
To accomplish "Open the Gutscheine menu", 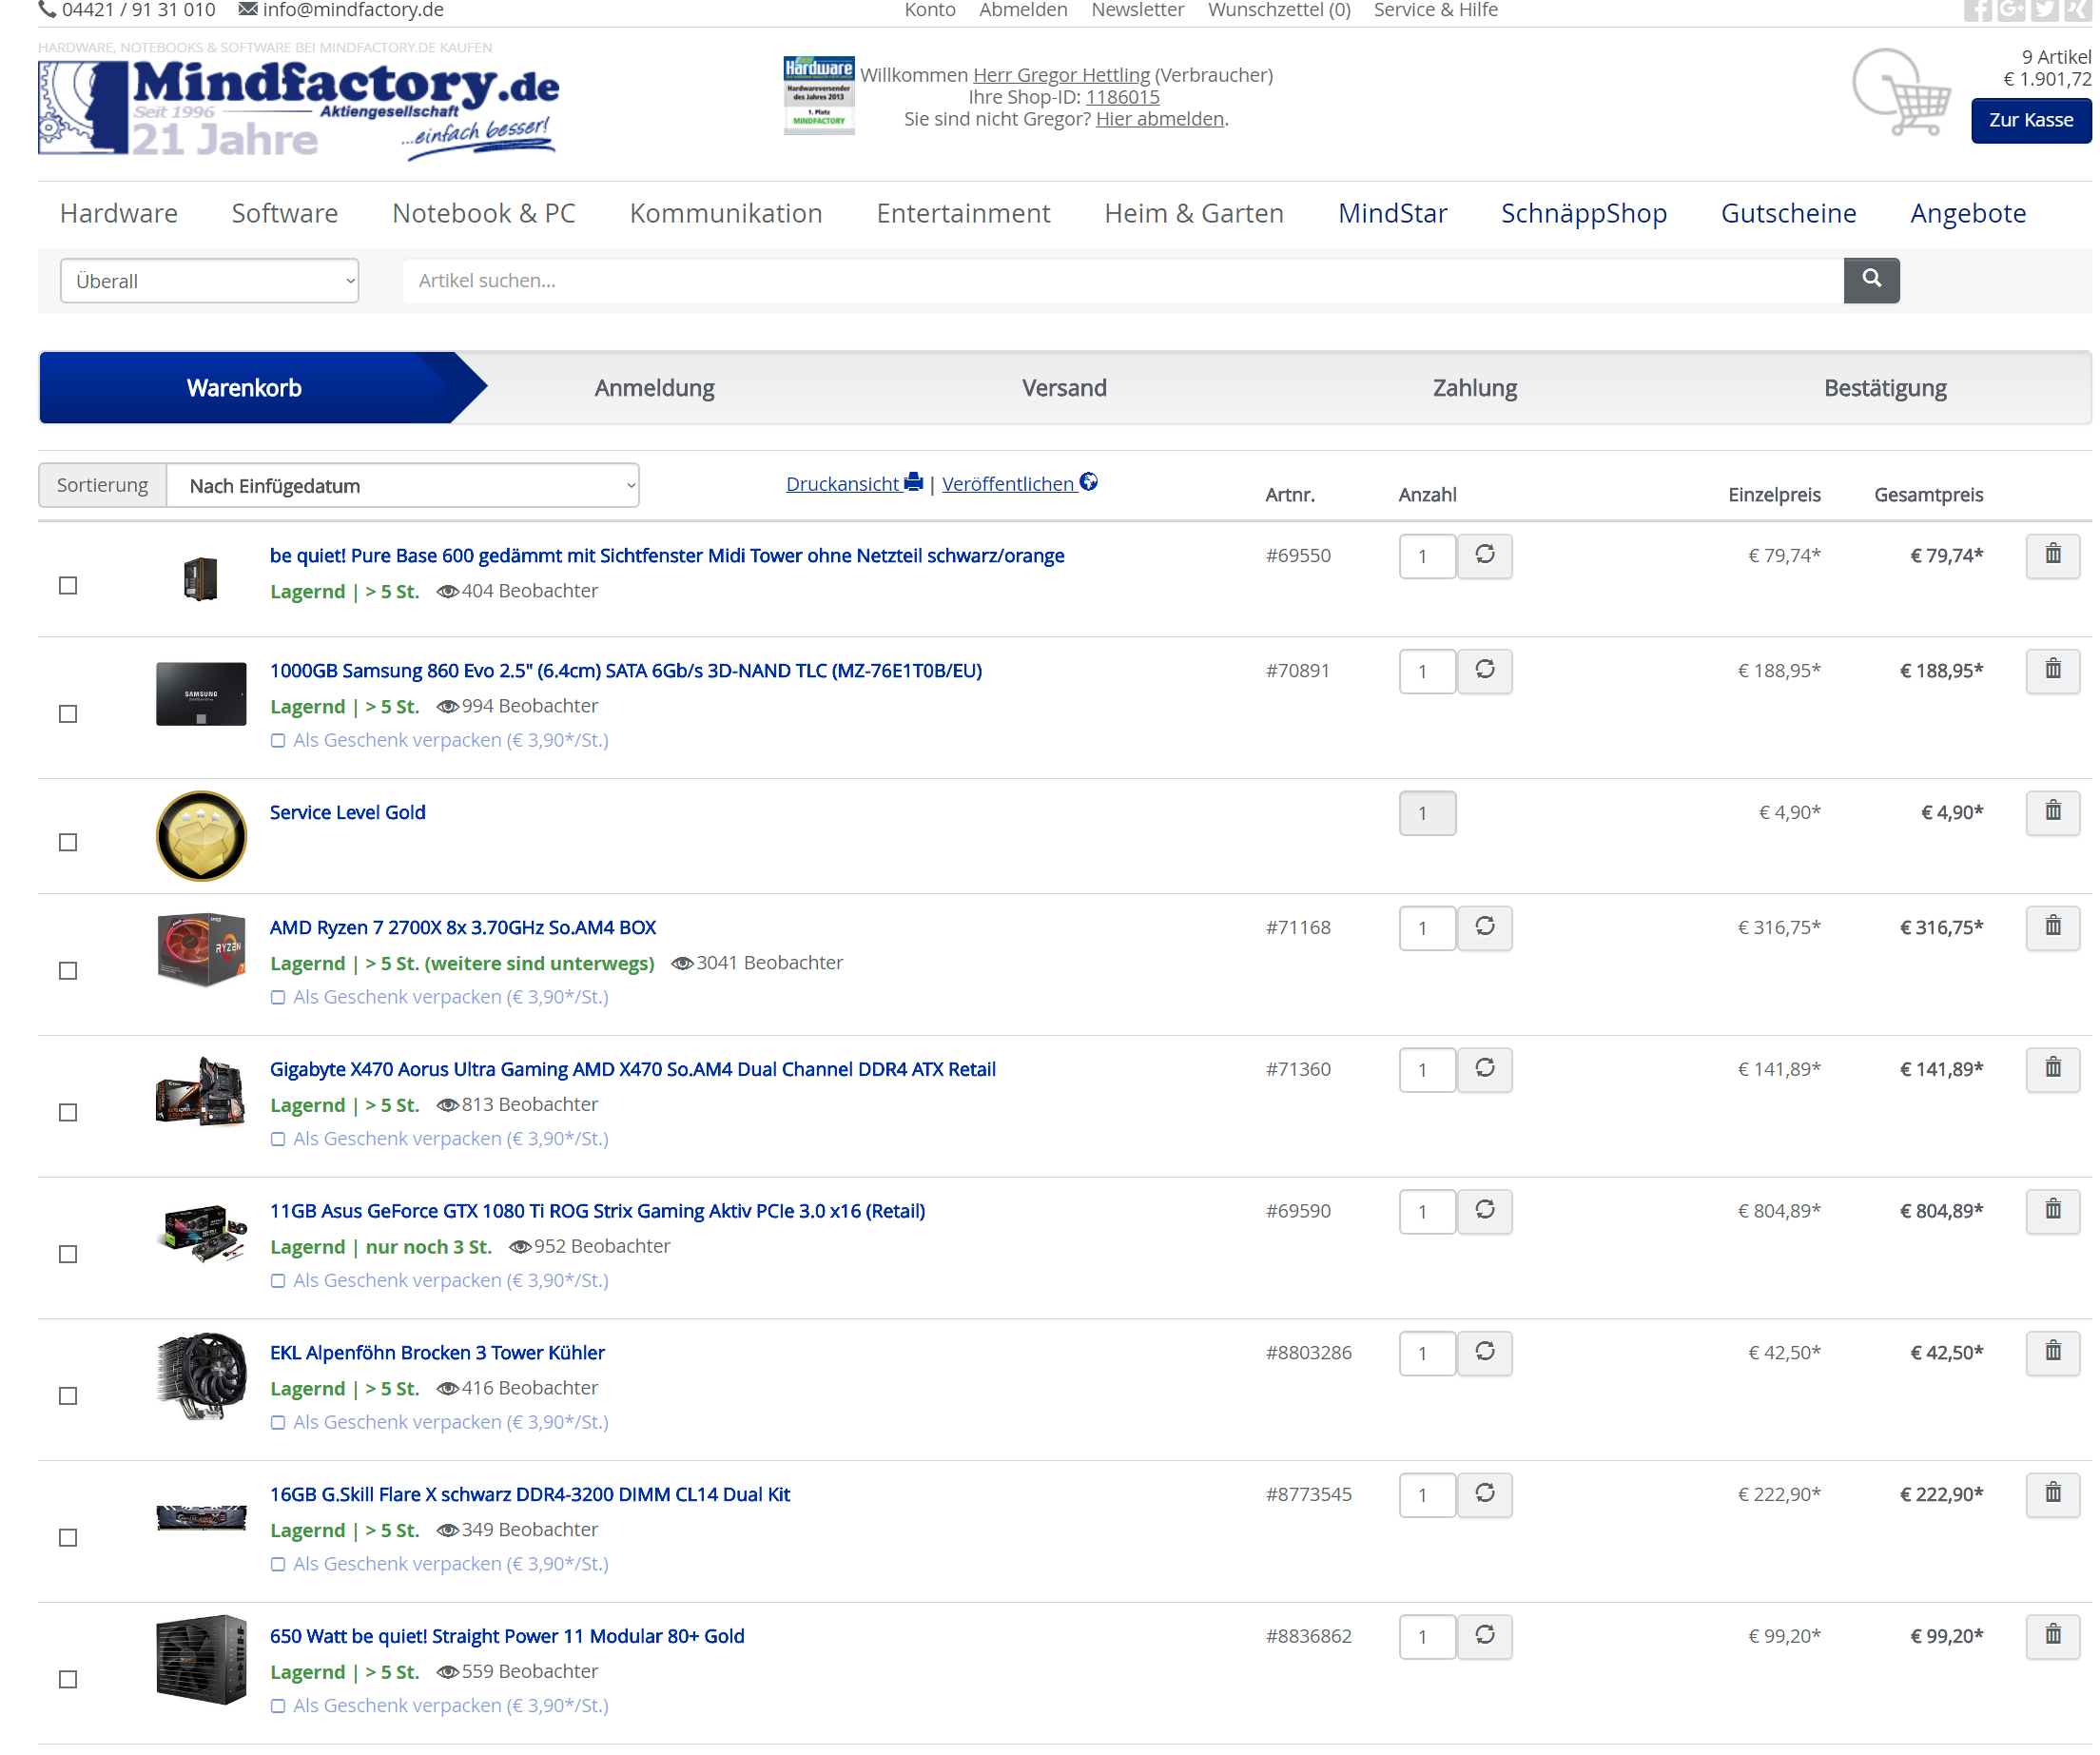I will [x=1788, y=213].
